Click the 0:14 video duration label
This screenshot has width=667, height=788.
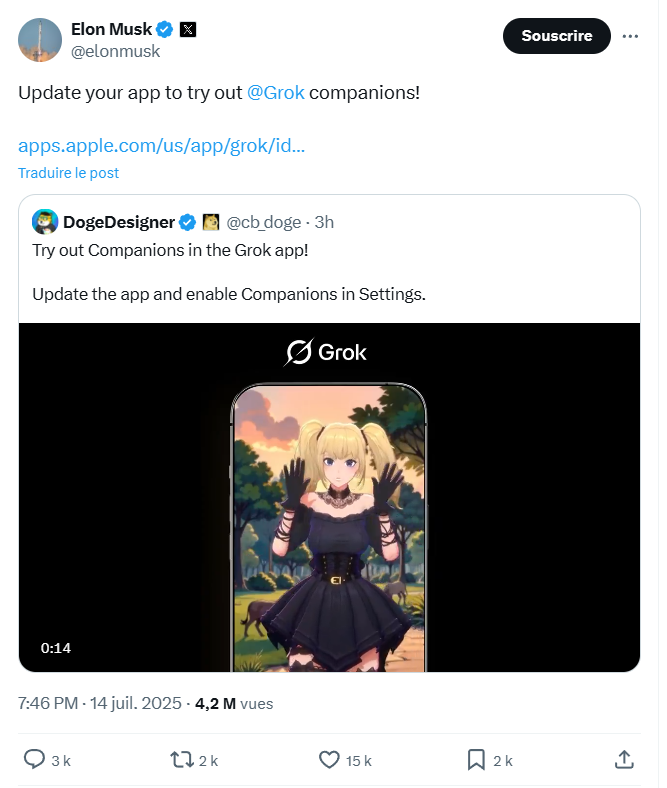(x=56, y=648)
